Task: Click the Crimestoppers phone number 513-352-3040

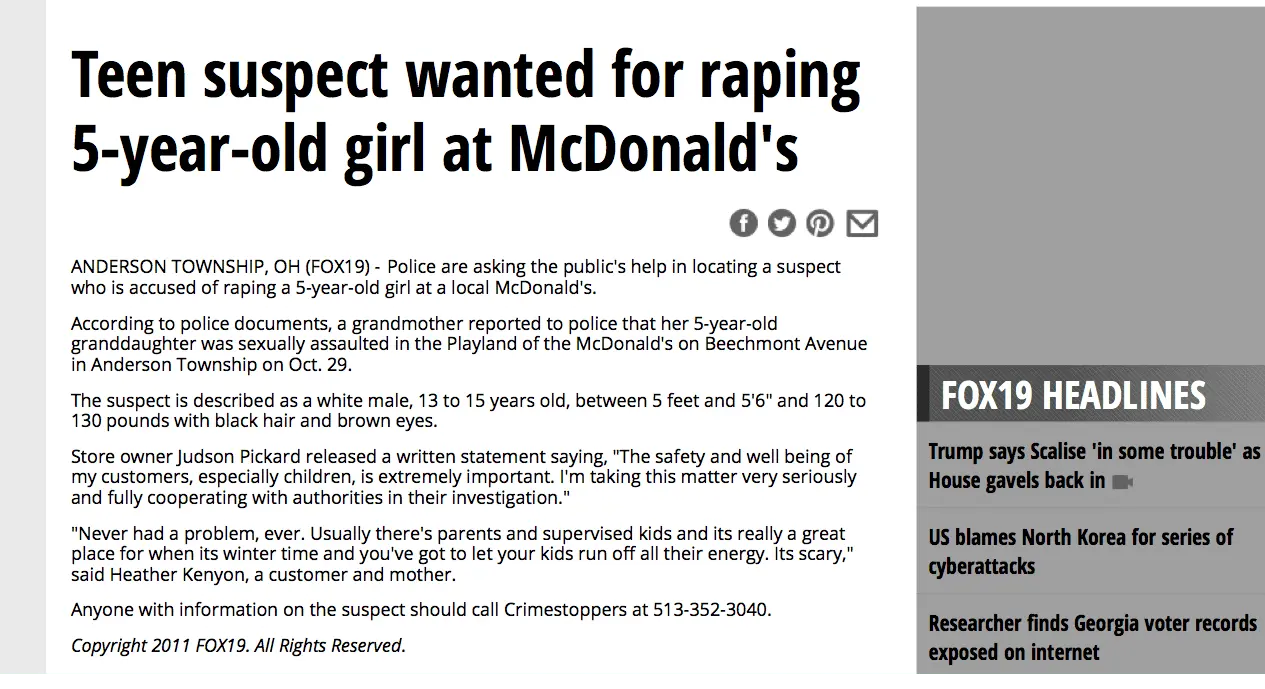Action: coord(712,609)
